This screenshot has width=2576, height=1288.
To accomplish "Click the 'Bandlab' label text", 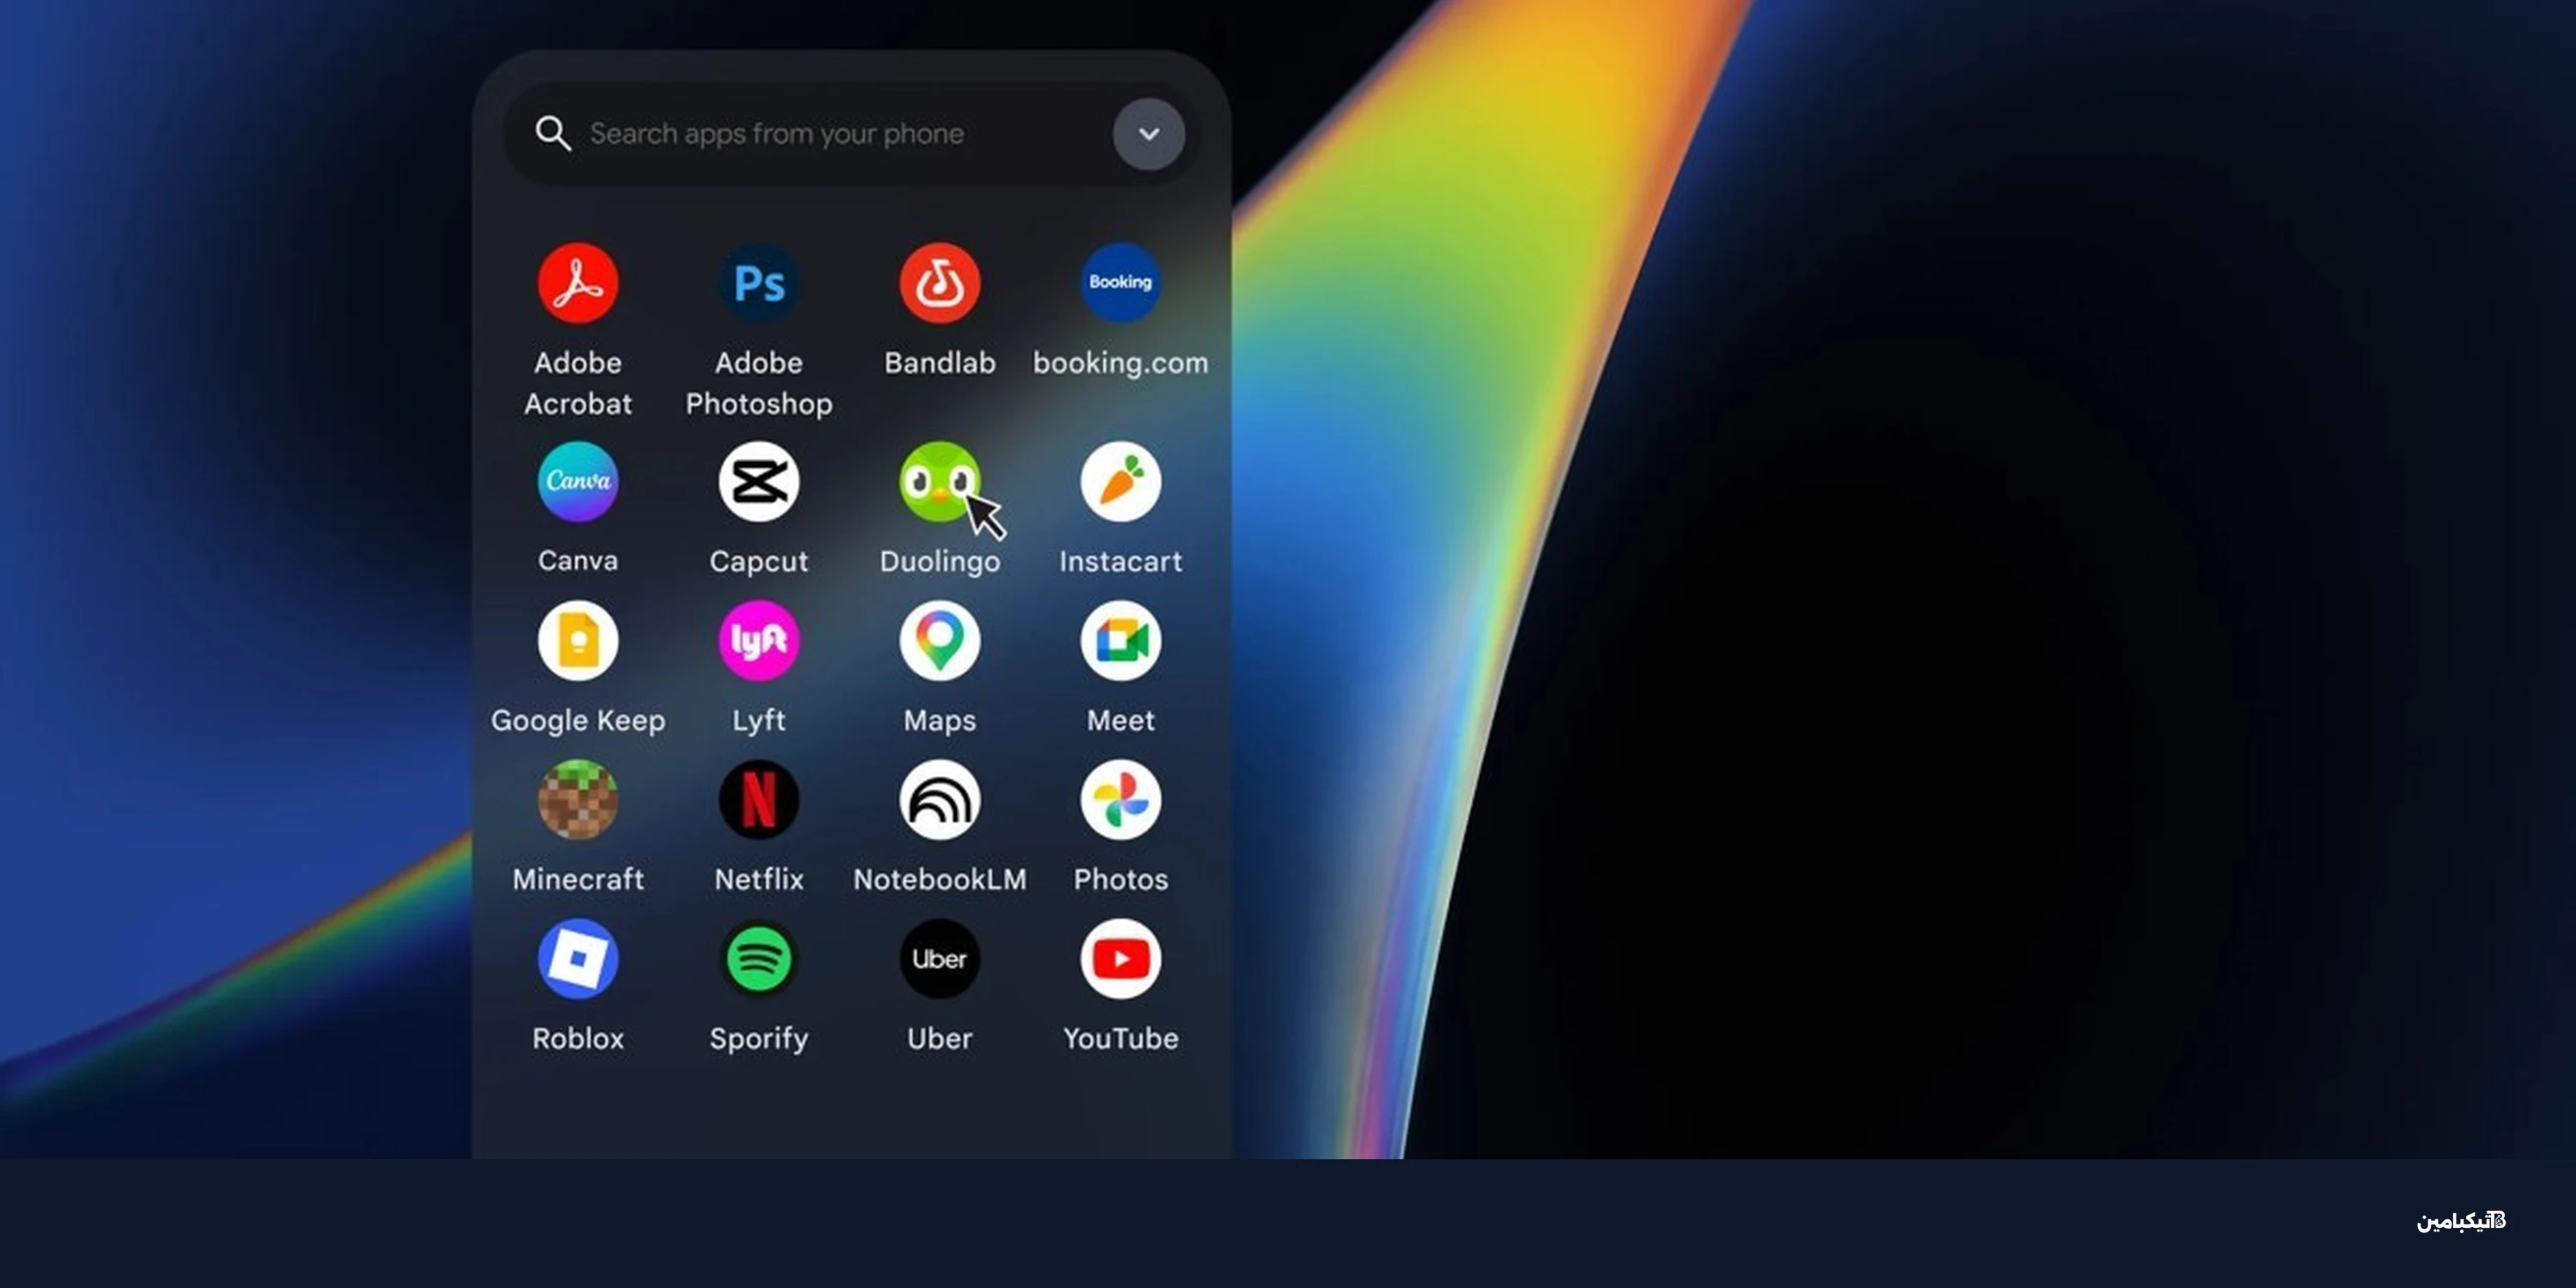I will point(940,362).
